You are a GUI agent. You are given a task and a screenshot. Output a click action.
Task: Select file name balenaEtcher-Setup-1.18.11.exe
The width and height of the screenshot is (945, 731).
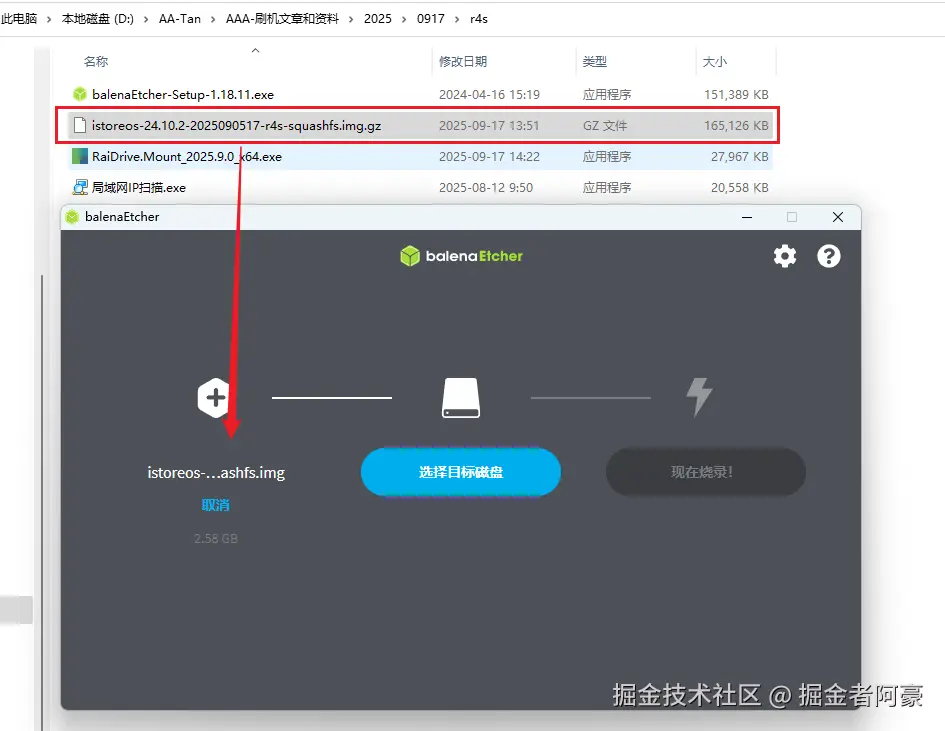pyautogui.click(x=183, y=95)
